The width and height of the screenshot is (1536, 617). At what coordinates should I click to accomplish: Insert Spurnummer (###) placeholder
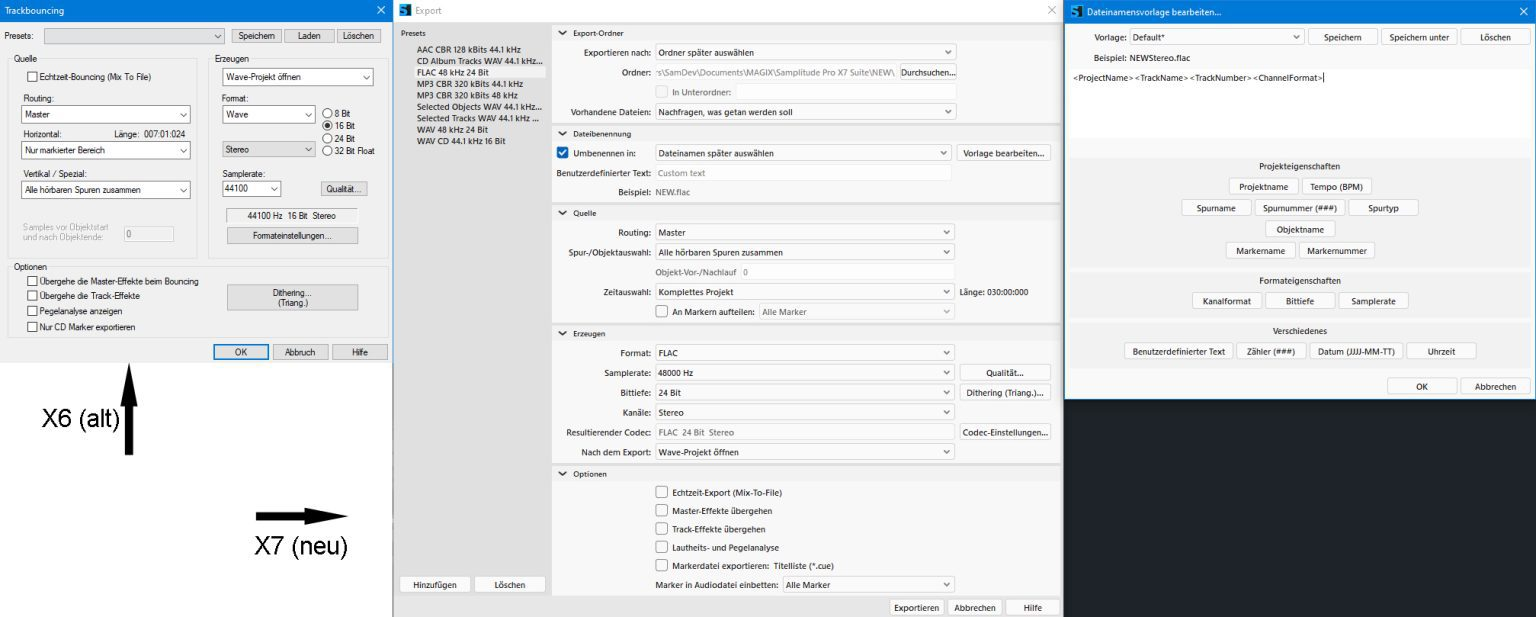pyautogui.click(x=1298, y=208)
